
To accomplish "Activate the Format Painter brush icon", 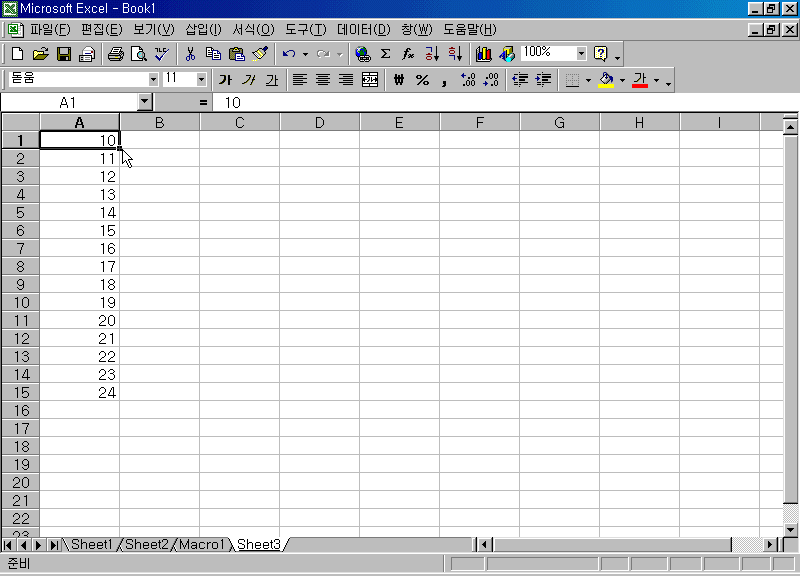I will coord(260,54).
